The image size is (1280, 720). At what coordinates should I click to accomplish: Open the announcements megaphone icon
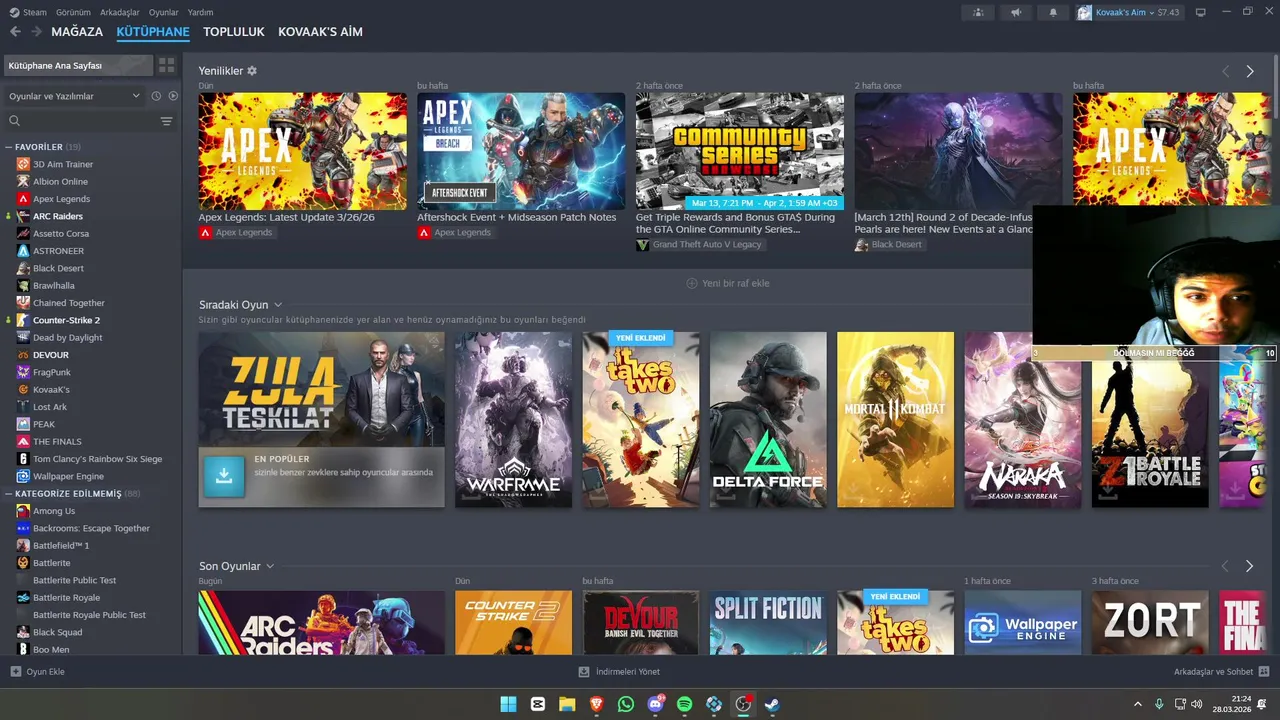[1016, 12]
